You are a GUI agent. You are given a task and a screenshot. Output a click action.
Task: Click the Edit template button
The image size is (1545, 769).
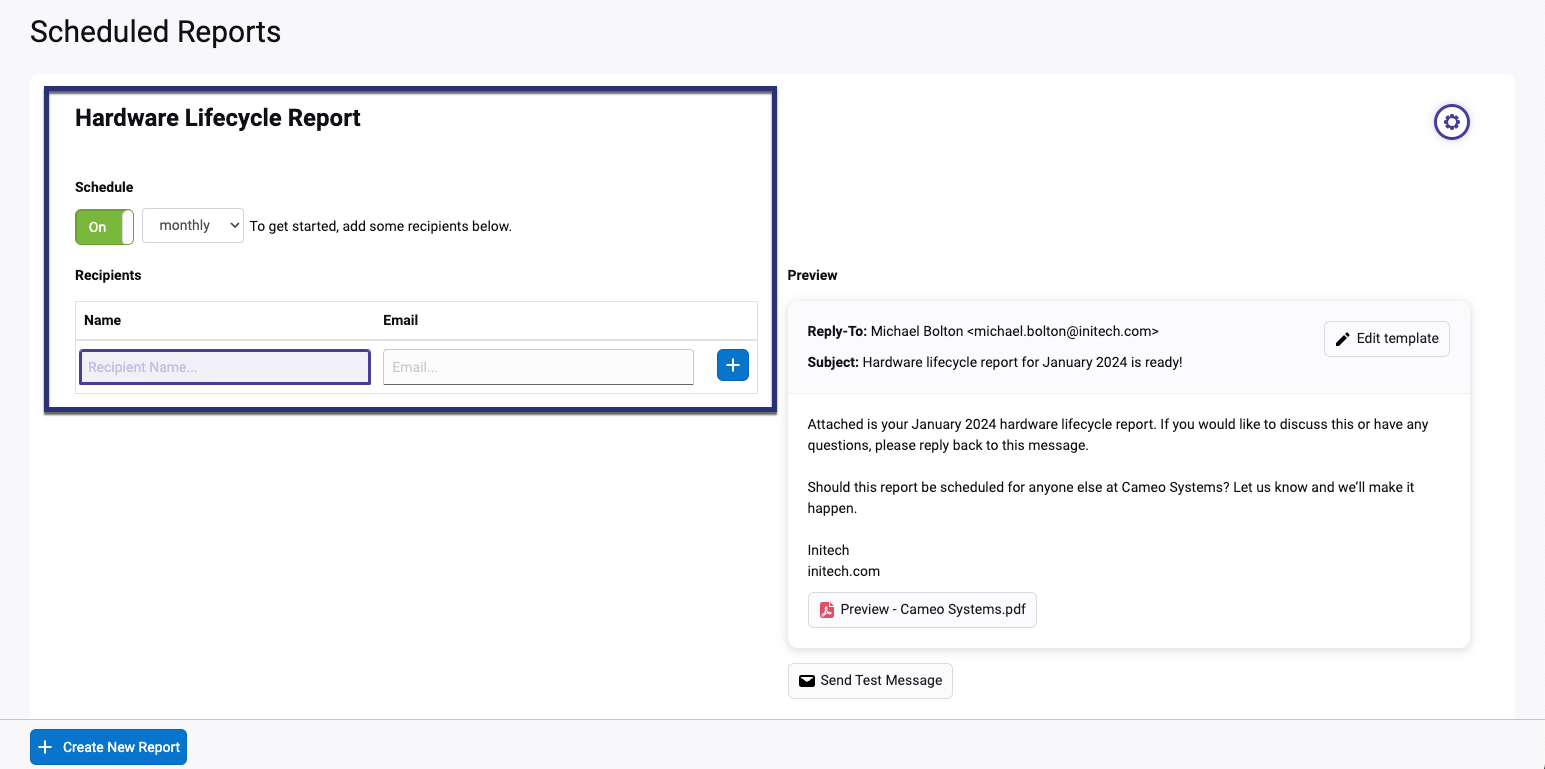1387,339
